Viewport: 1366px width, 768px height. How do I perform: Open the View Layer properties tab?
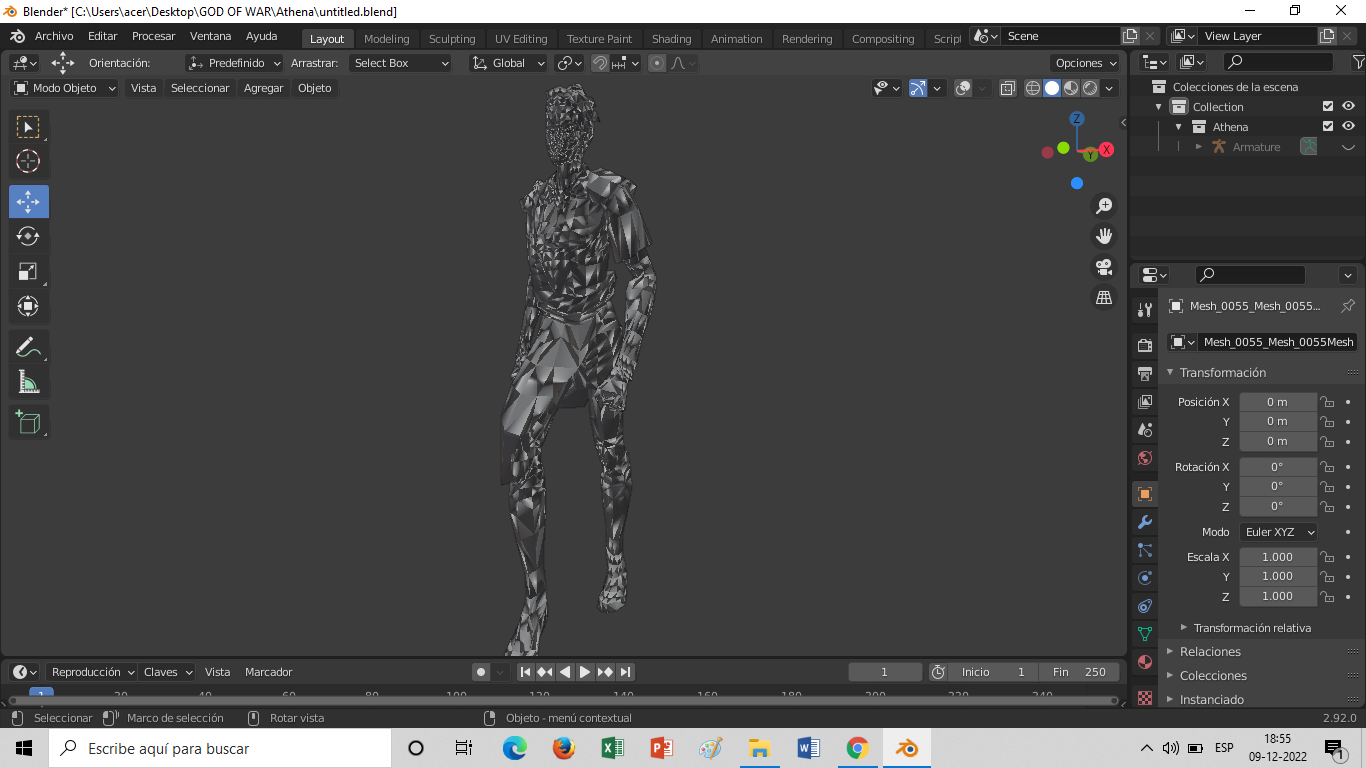(1145, 401)
